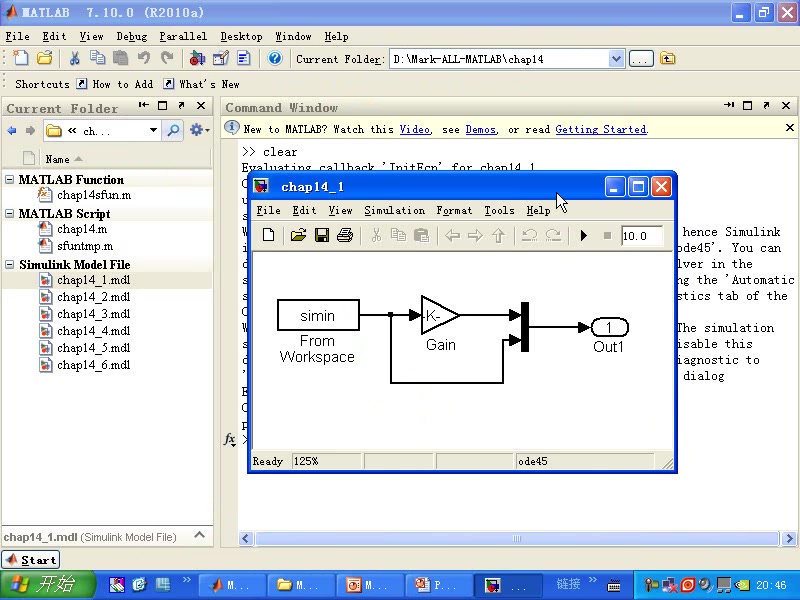Click New file icon in MATLAB toolbar
The width and height of the screenshot is (800, 600).
tap(21, 58)
